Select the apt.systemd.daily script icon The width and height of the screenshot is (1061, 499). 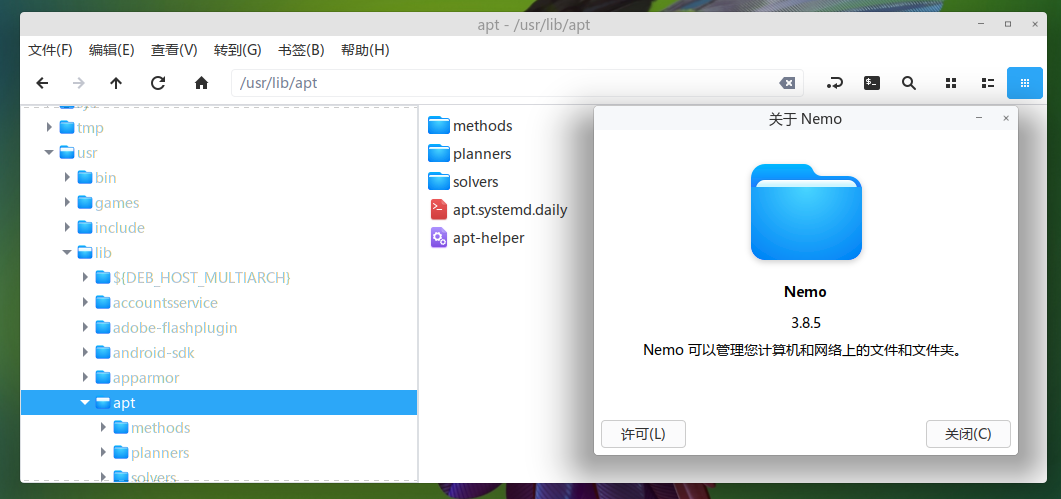coord(439,210)
